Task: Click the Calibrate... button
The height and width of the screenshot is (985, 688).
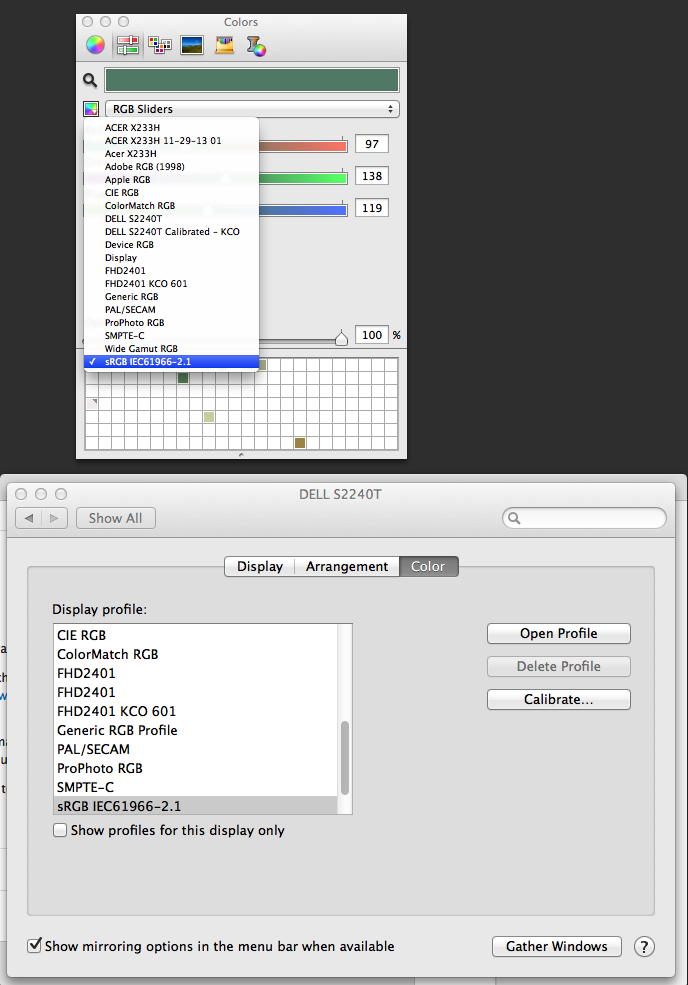Action: pyautogui.click(x=559, y=700)
